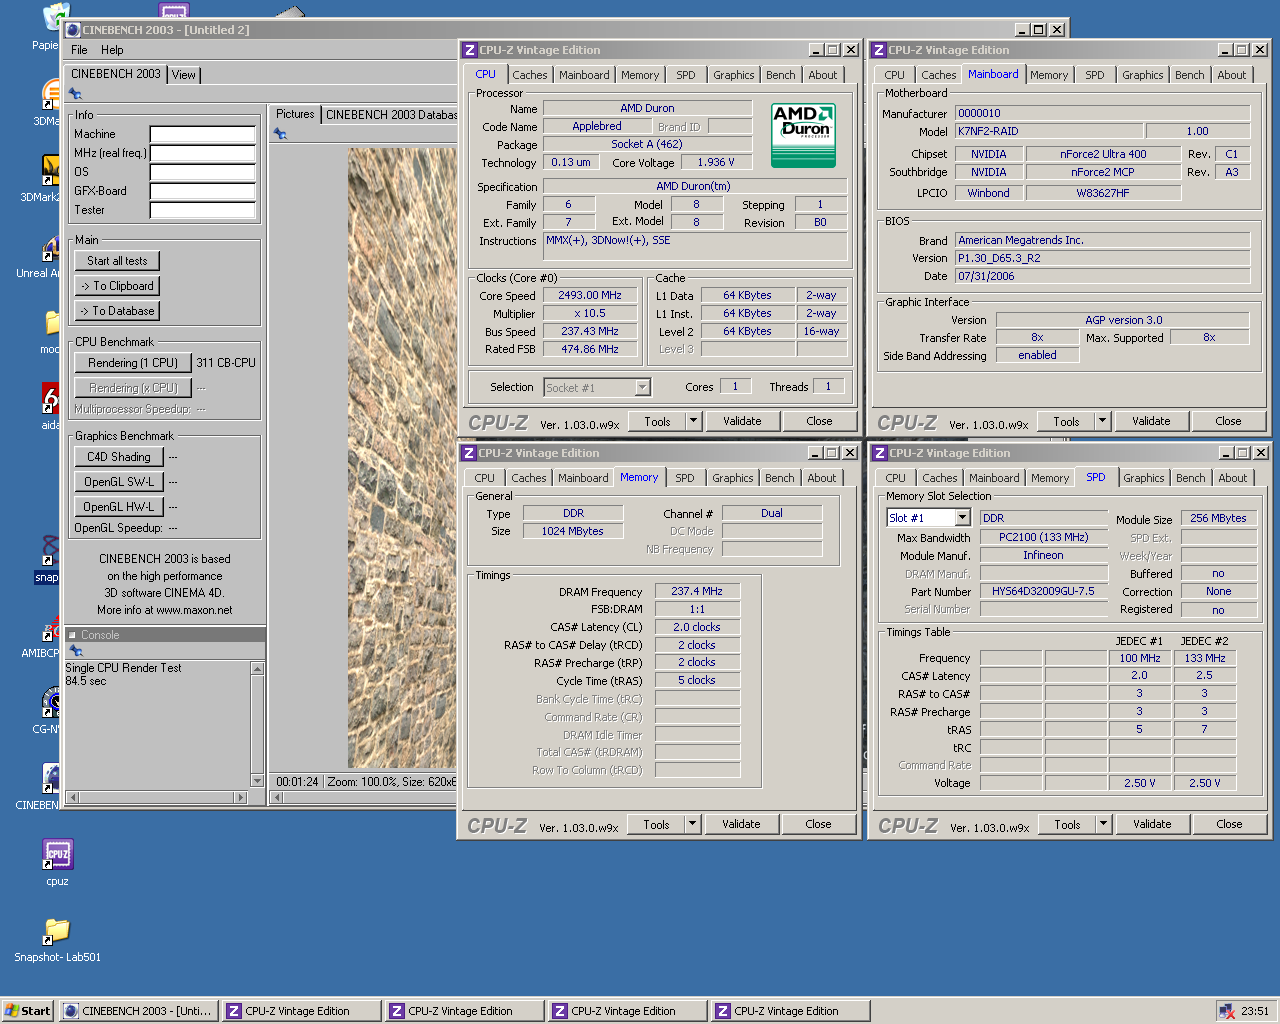Screen dimensions: 1280x1024
Task: Click into the MHz (real freq.) field
Action: coord(203,153)
